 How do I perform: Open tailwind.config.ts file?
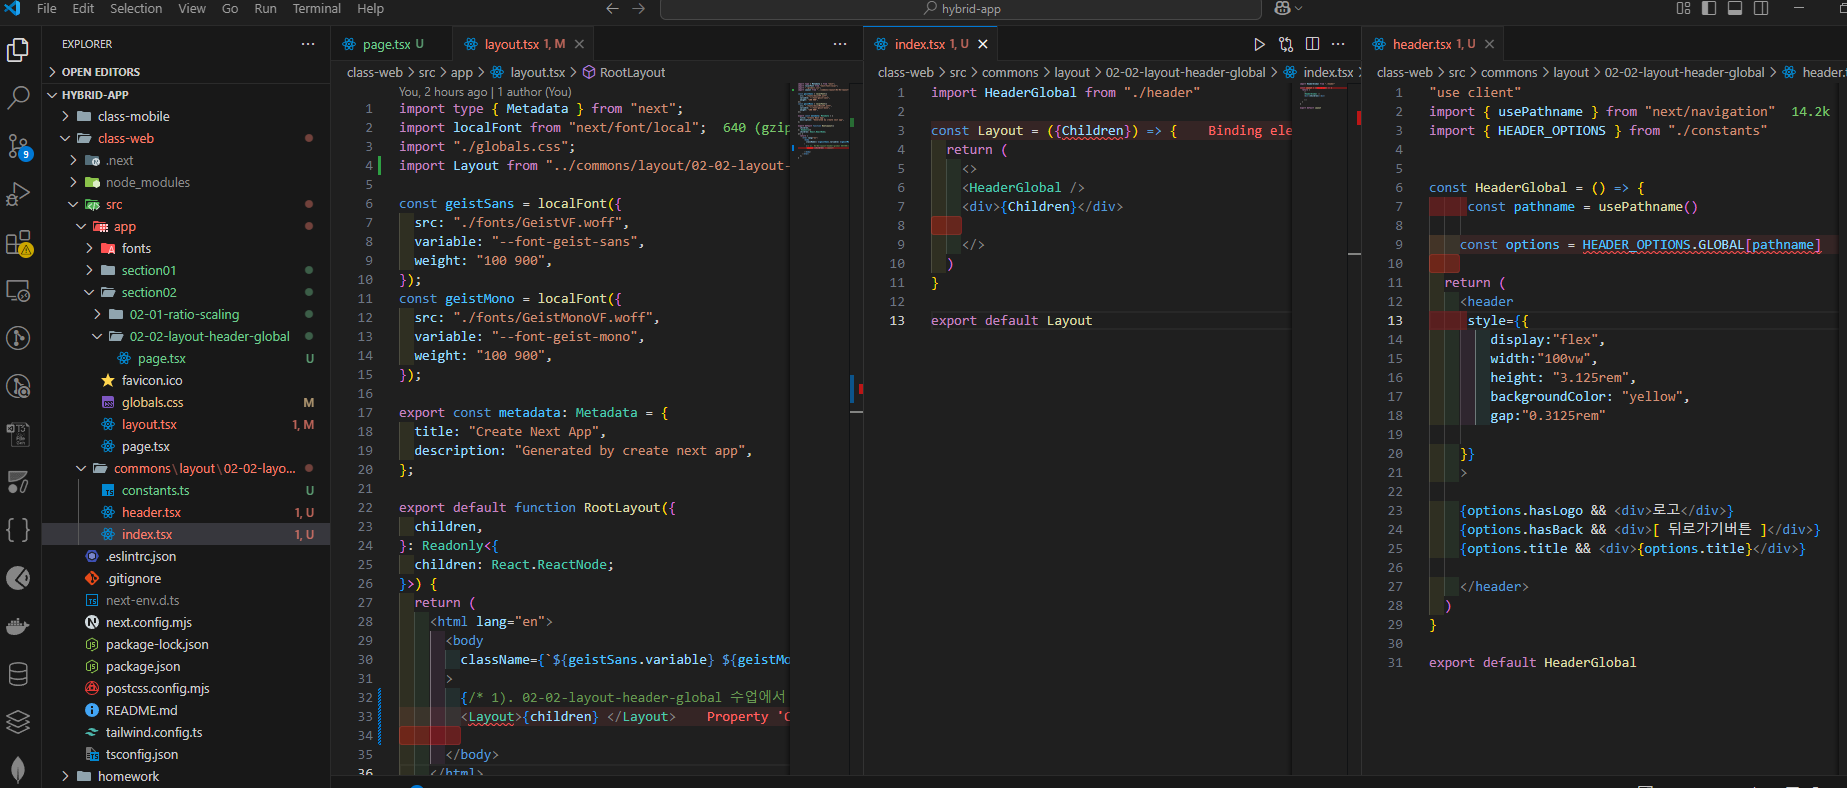186,733
